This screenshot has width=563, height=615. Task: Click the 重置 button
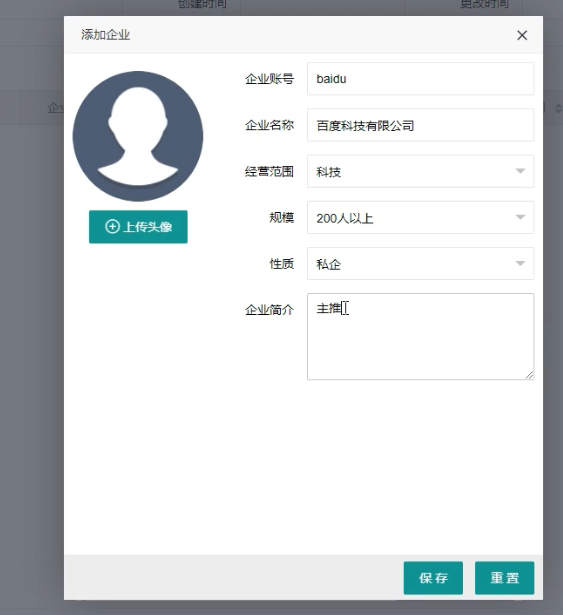tap(505, 578)
